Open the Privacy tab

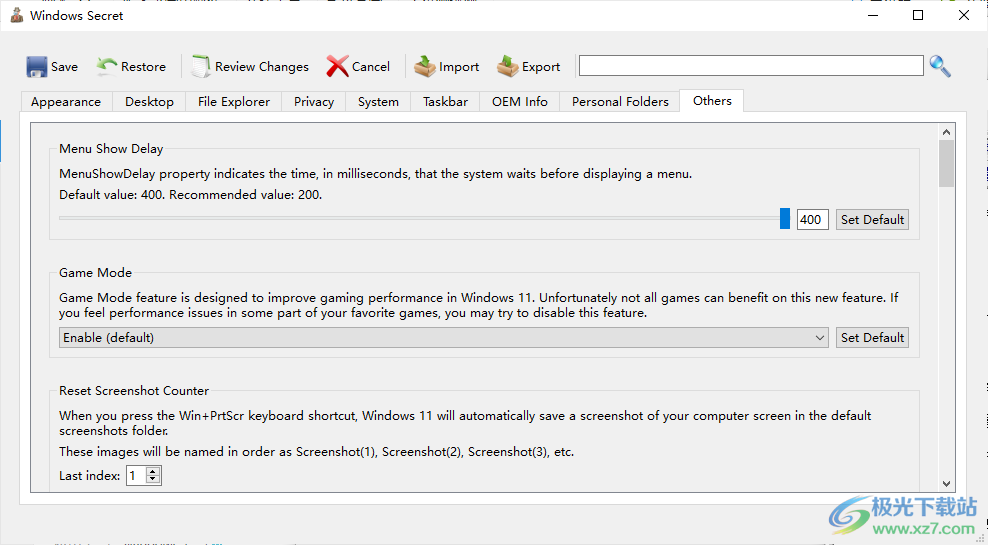point(314,102)
